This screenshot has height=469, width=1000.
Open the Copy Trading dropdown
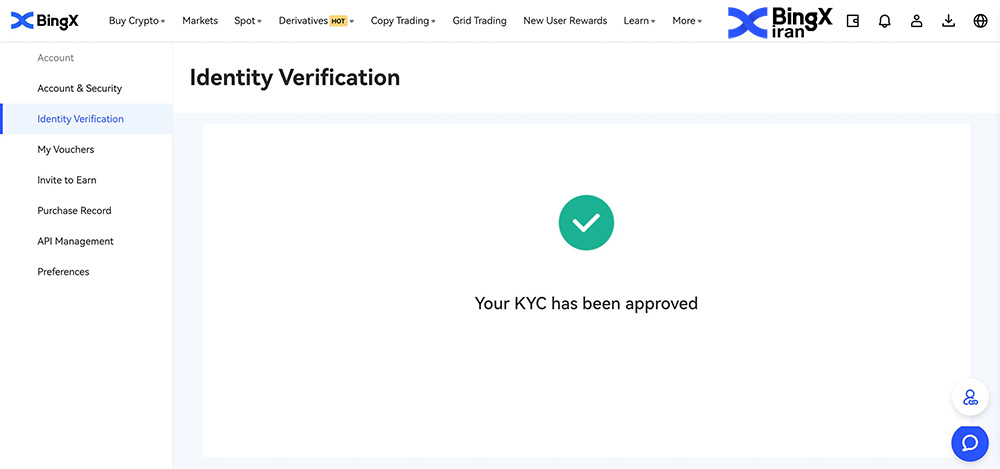pyautogui.click(x=403, y=21)
